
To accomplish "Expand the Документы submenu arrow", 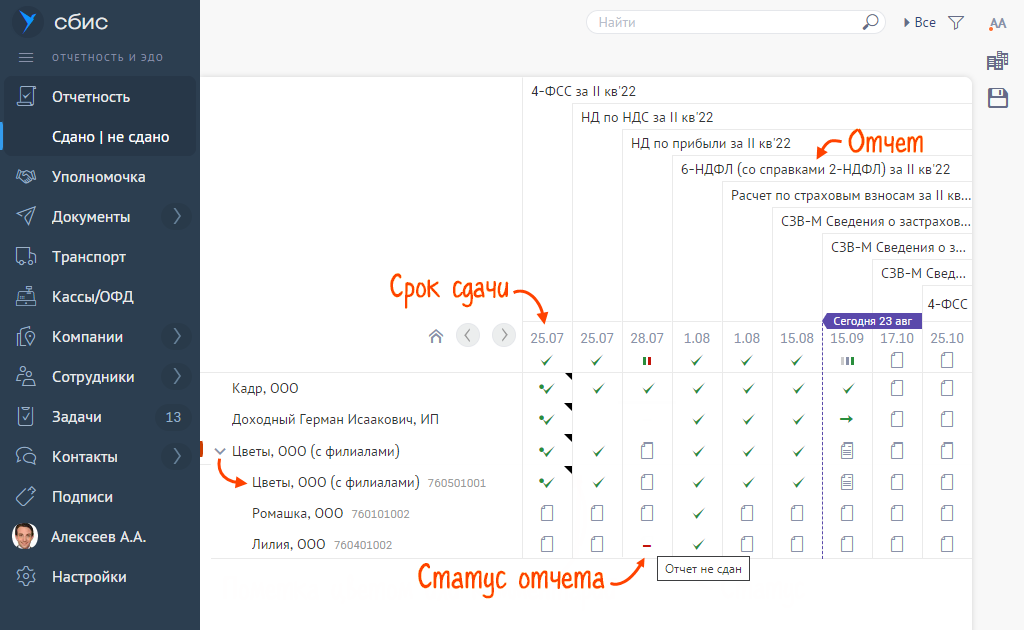I will (177, 217).
